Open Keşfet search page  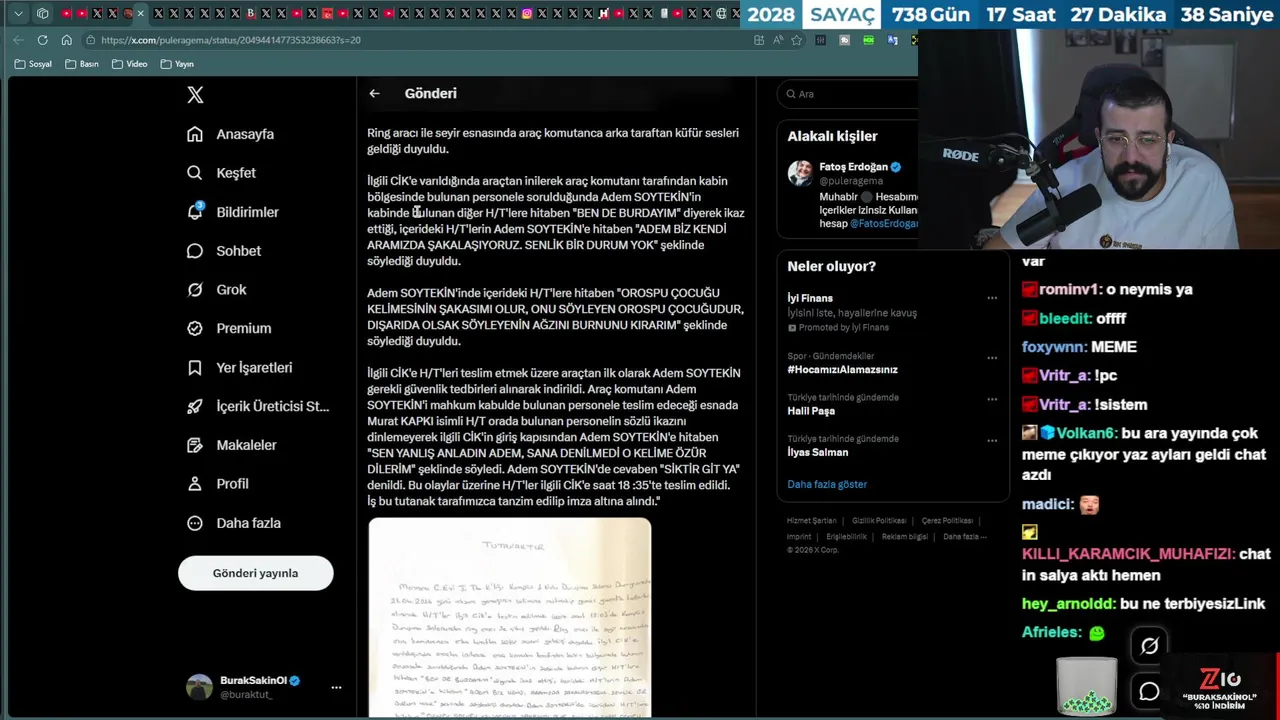(x=221, y=173)
